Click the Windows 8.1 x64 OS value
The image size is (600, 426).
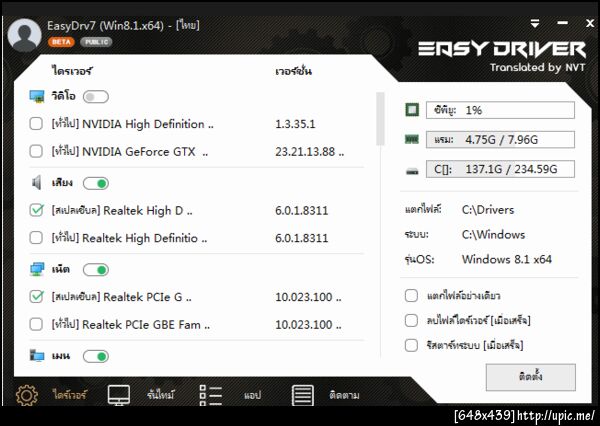507,260
